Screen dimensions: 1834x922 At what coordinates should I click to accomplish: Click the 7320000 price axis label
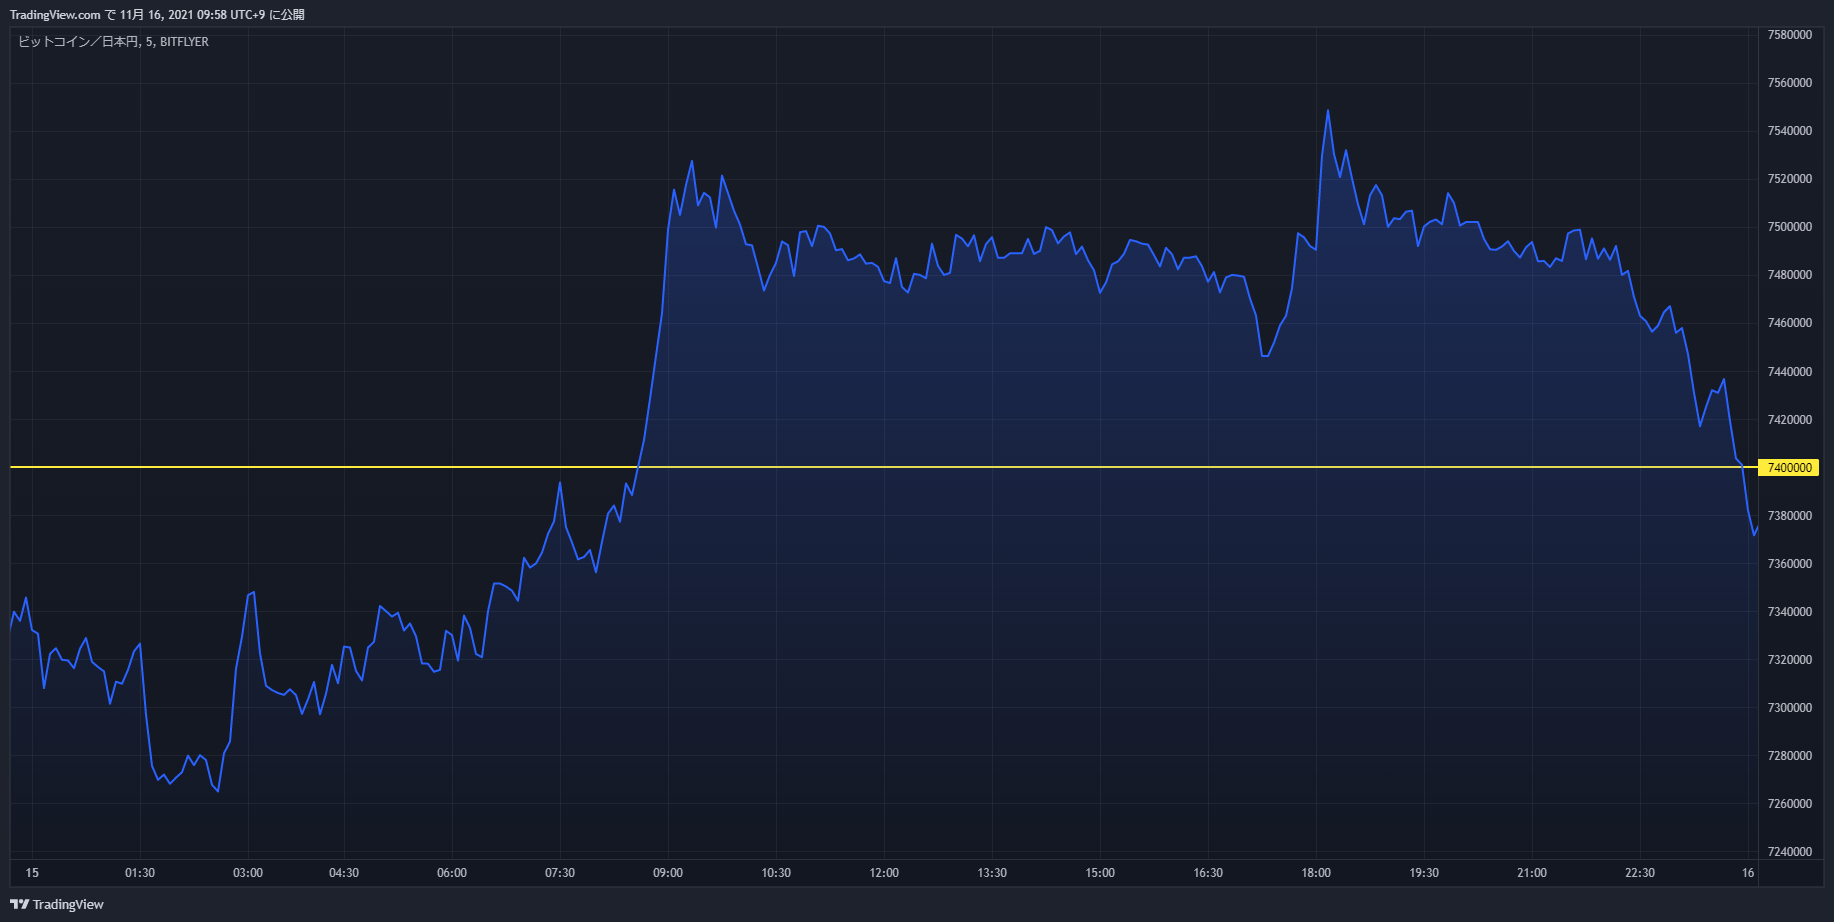(1789, 660)
